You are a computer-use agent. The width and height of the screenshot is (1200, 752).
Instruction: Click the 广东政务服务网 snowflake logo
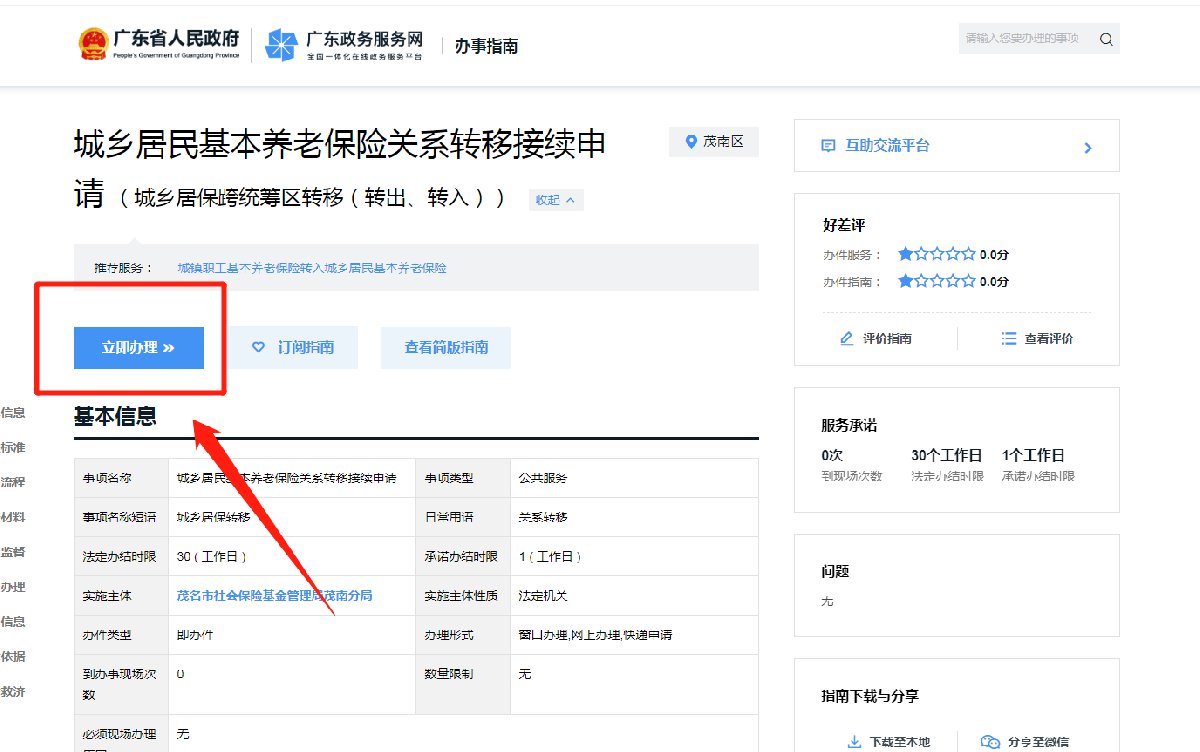(281, 44)
